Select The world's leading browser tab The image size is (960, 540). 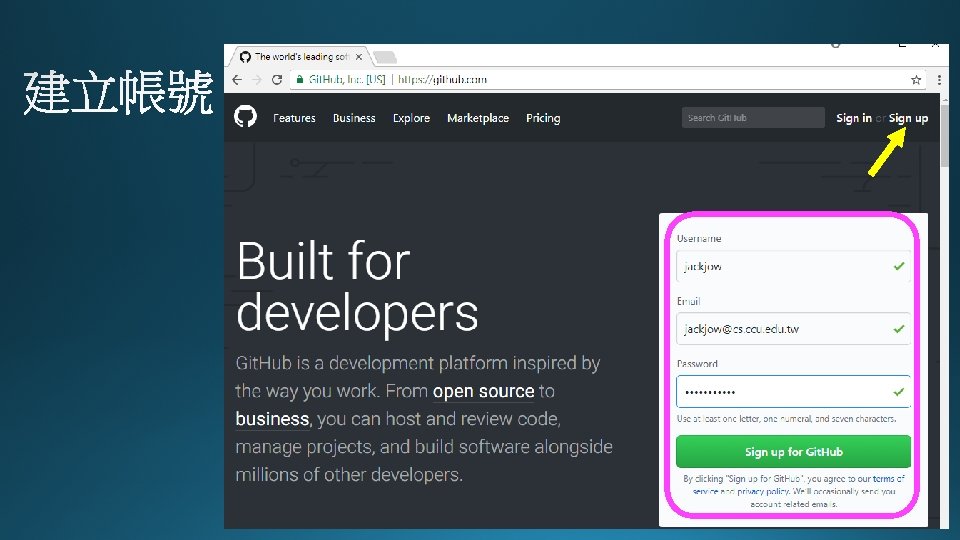click(x=299, y=56)
